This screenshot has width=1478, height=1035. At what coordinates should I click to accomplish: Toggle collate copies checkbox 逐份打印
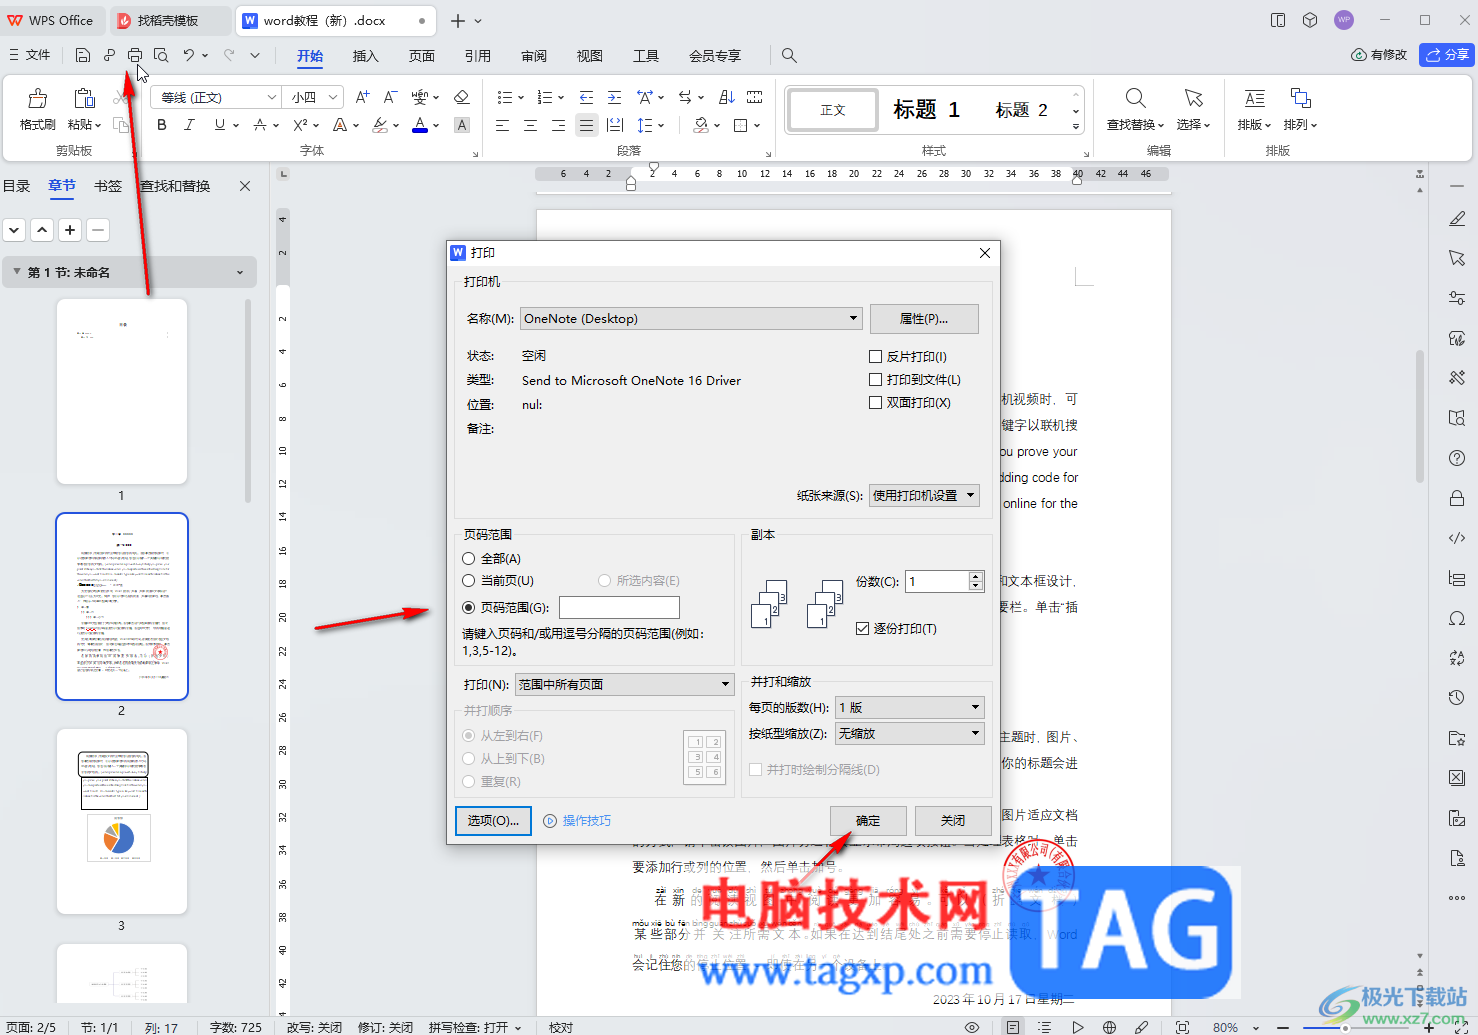862,628
